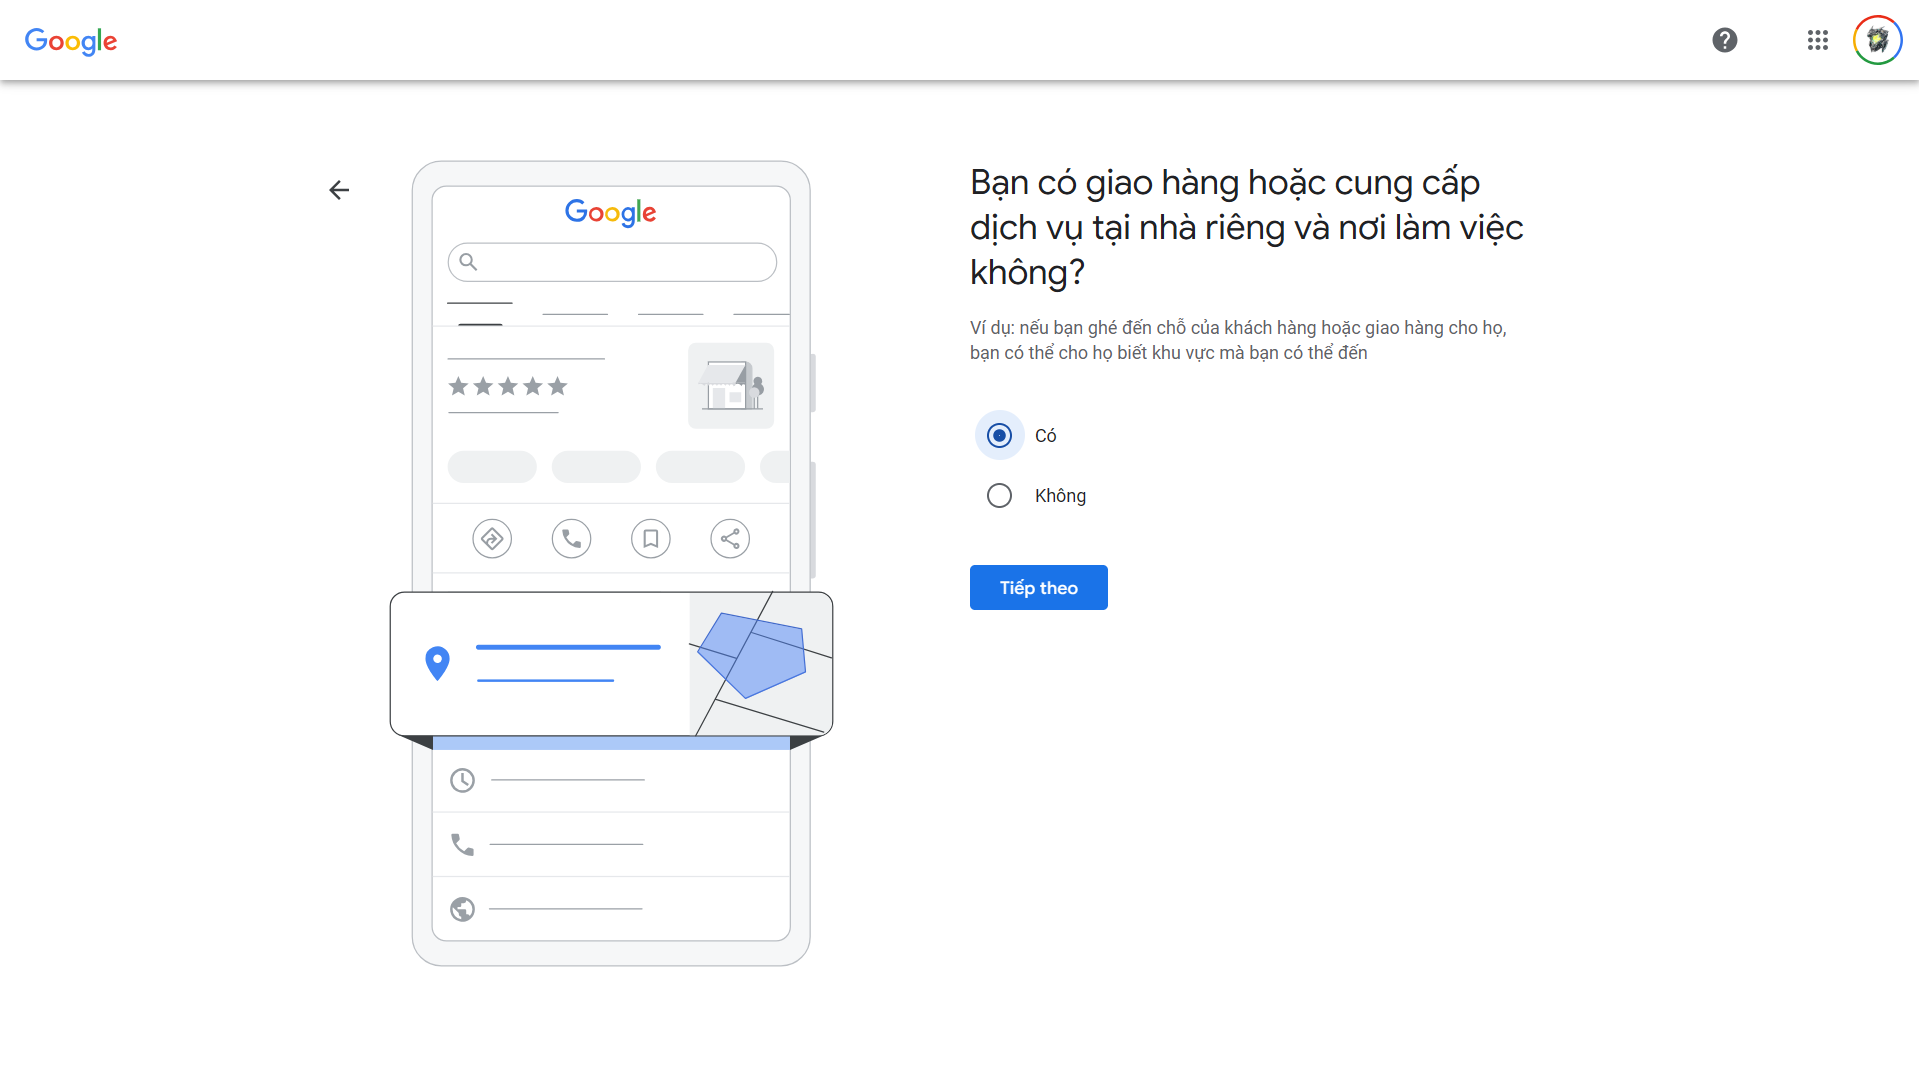Click the globe website icon in illustration
Viewport: 1919px width, 1079px height.
click(462, 909)
